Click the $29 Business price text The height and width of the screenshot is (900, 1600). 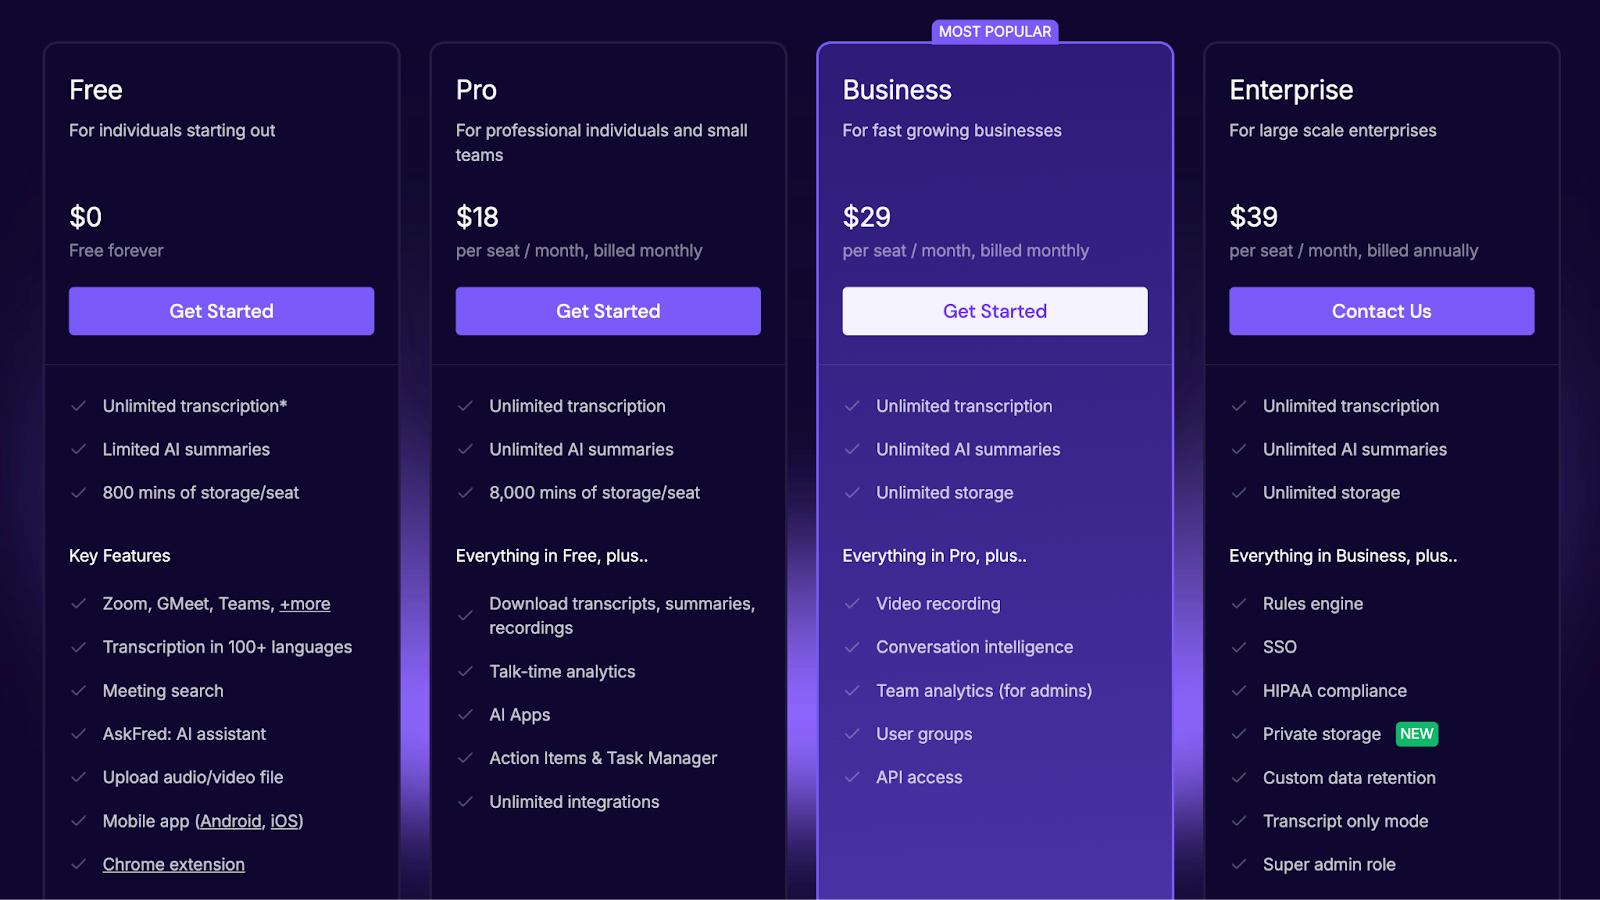tap(866, 217)
